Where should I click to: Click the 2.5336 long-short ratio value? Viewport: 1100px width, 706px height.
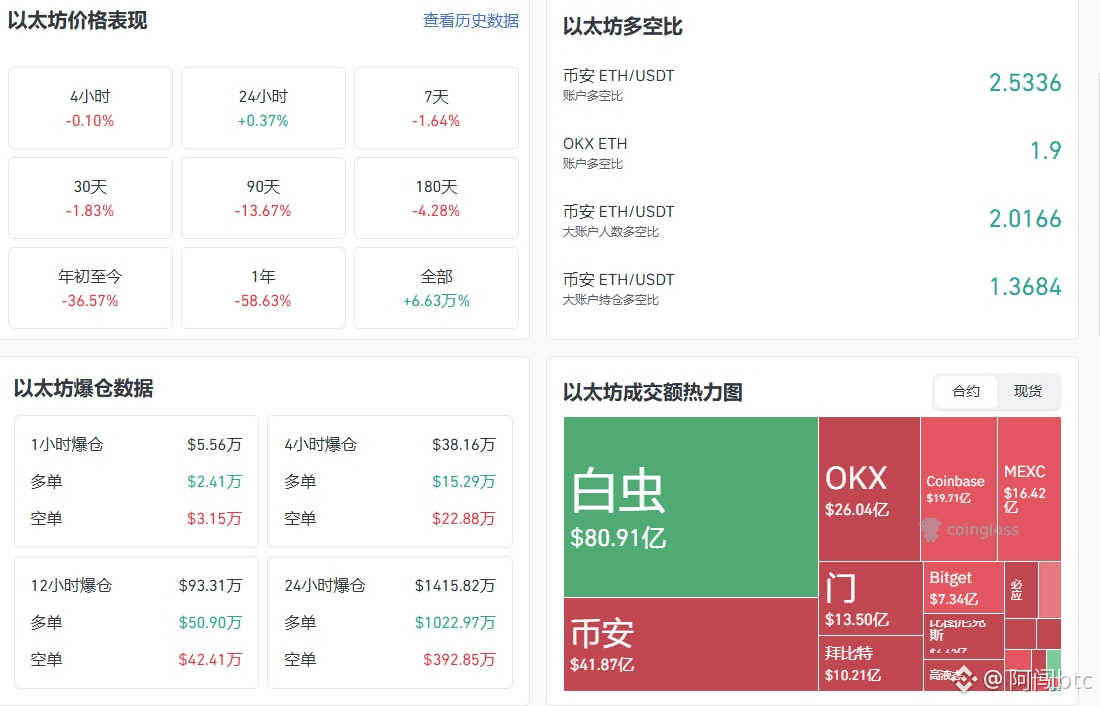pyautogui.click(x=1025, y=83)
